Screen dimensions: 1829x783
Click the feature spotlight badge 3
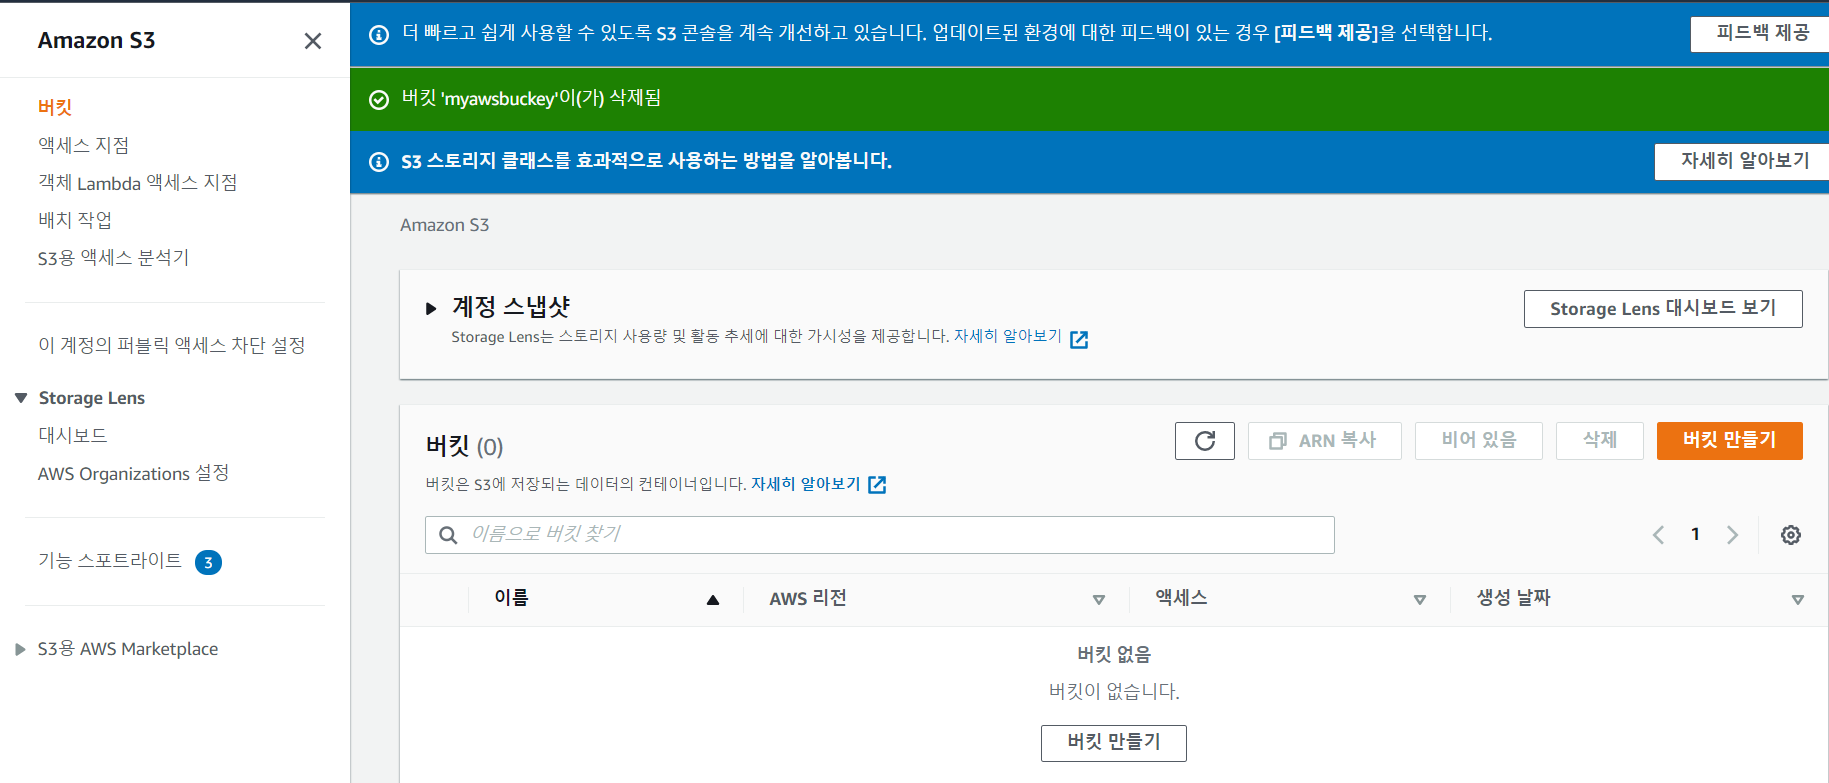click(x=208, y=563)
